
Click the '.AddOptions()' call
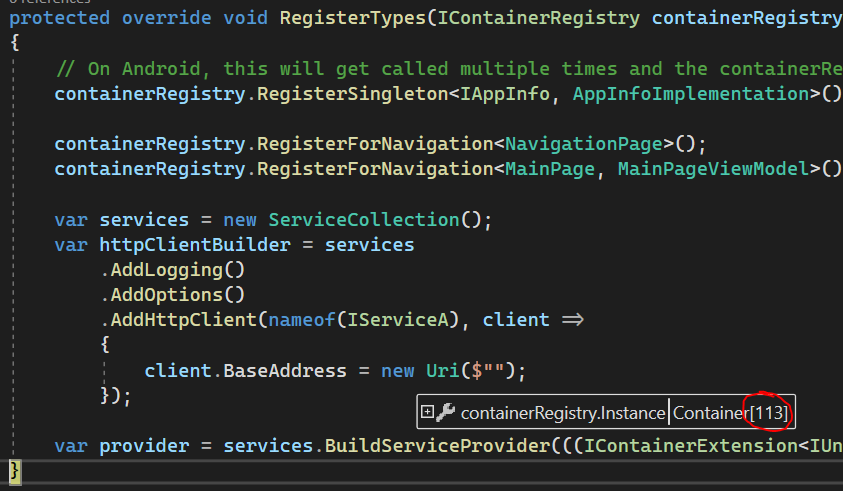click(x=173, y=295)
